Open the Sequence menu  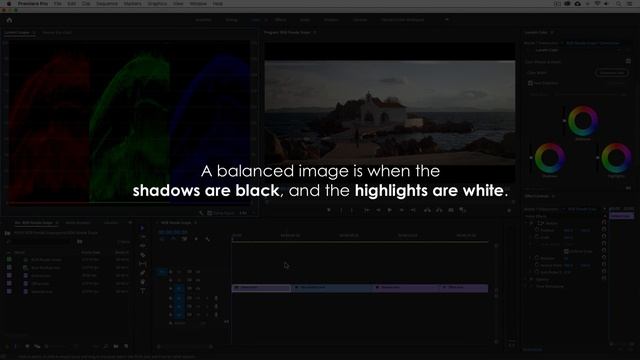tap(107, 4)
